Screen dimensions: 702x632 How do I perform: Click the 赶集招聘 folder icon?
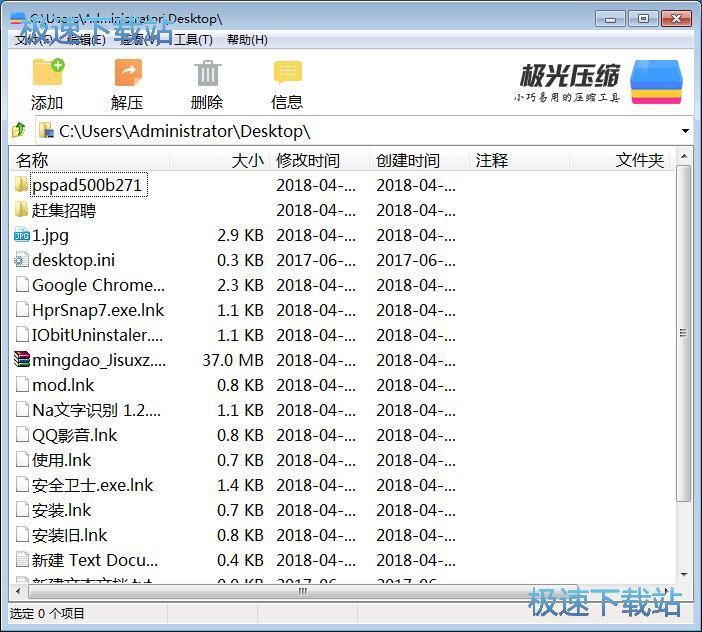click(x=21, y=209)
